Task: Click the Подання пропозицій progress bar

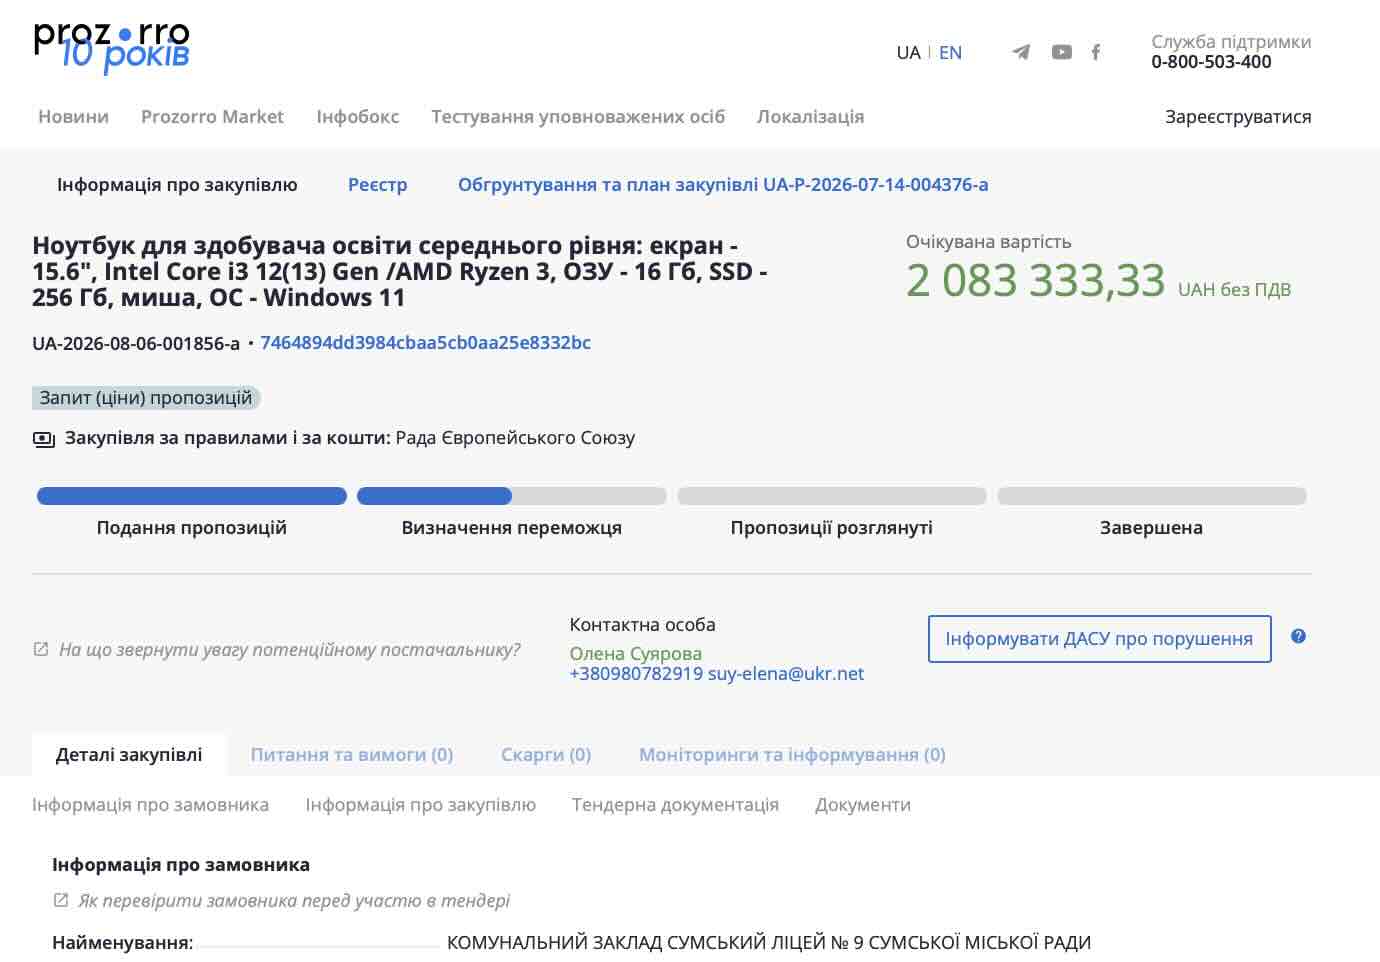Action: click(x=192, y=496)
